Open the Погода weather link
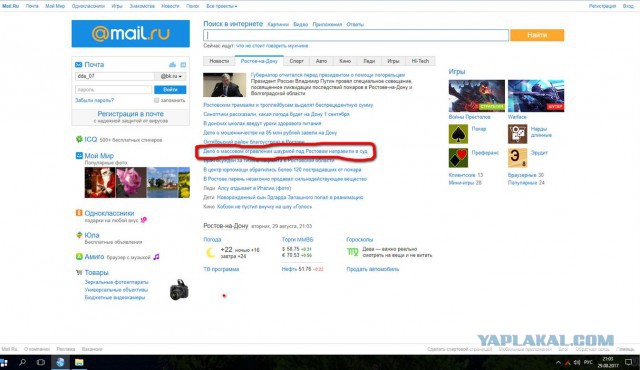The image size is (640, 370). point(212,239)
